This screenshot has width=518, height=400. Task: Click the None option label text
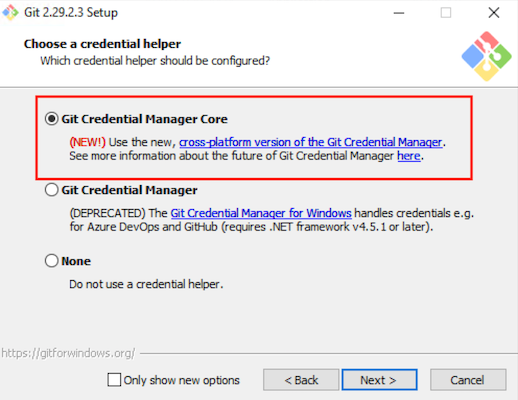coord(76,261)
